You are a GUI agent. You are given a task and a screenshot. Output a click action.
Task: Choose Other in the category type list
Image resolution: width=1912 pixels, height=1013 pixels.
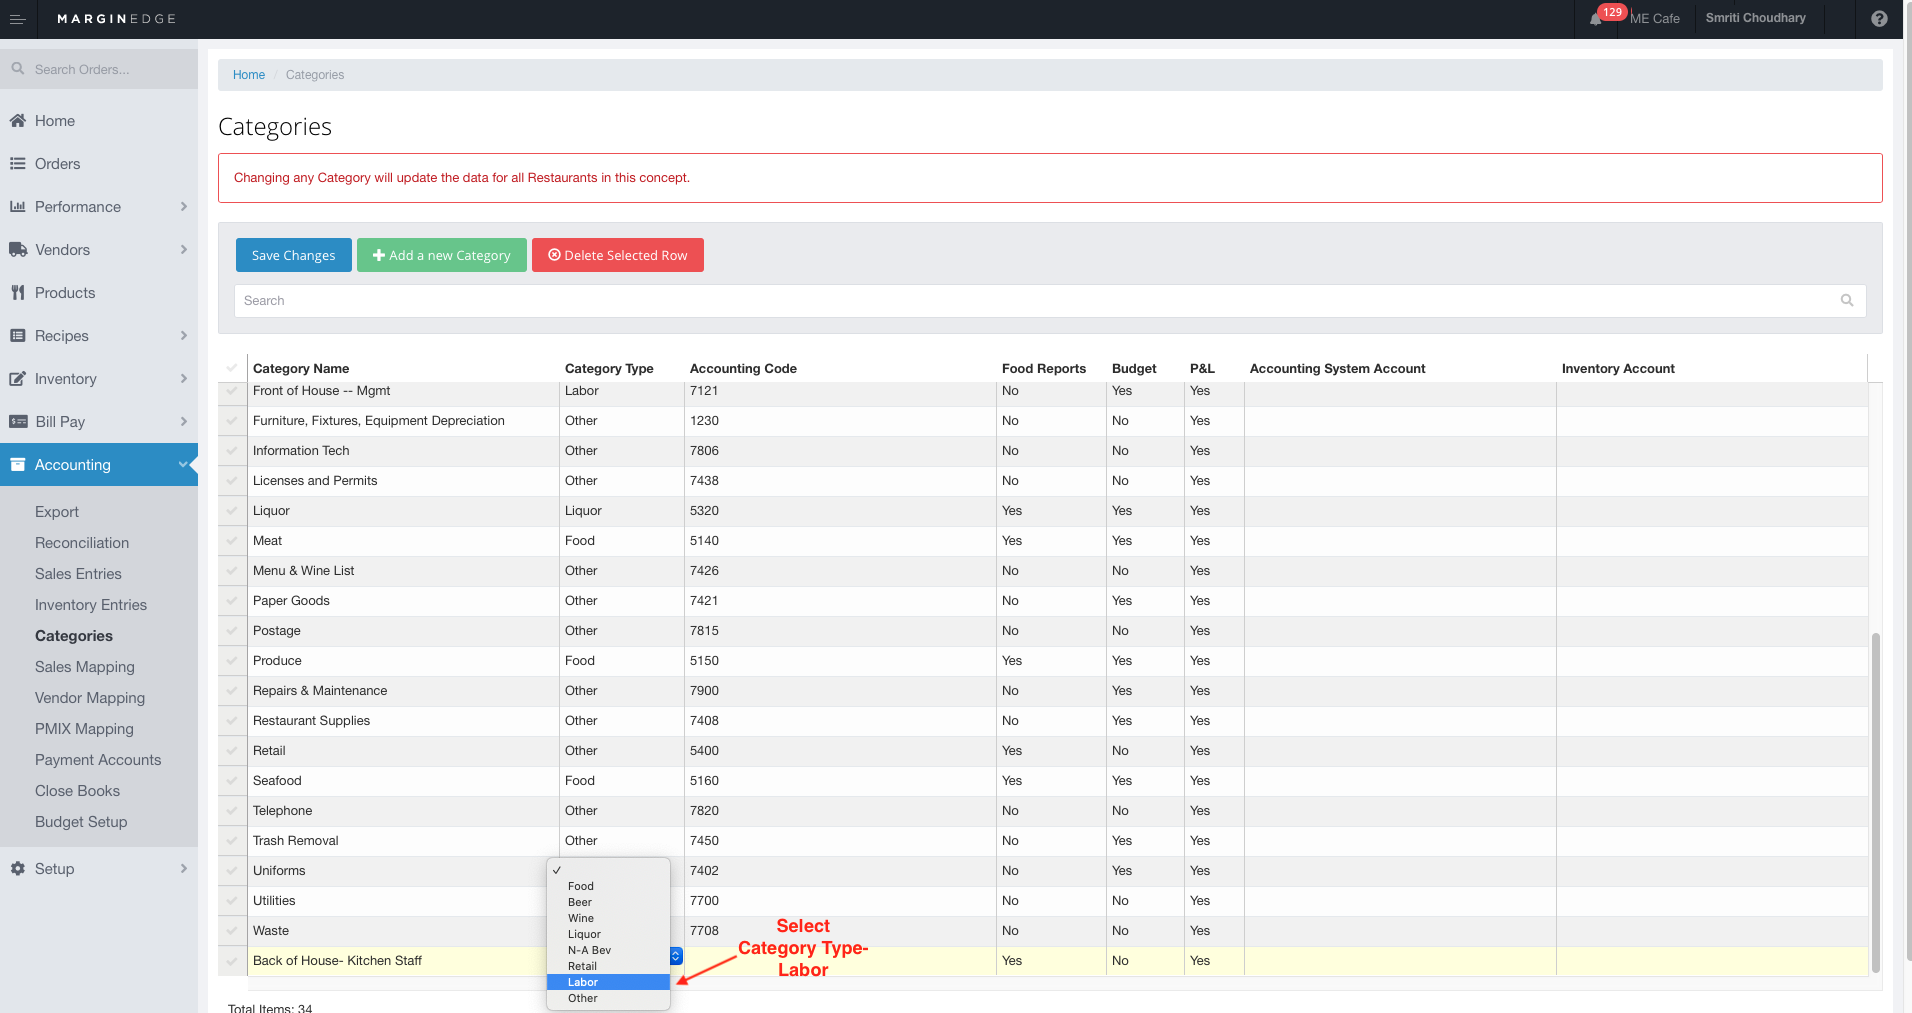tap(608, 998)
